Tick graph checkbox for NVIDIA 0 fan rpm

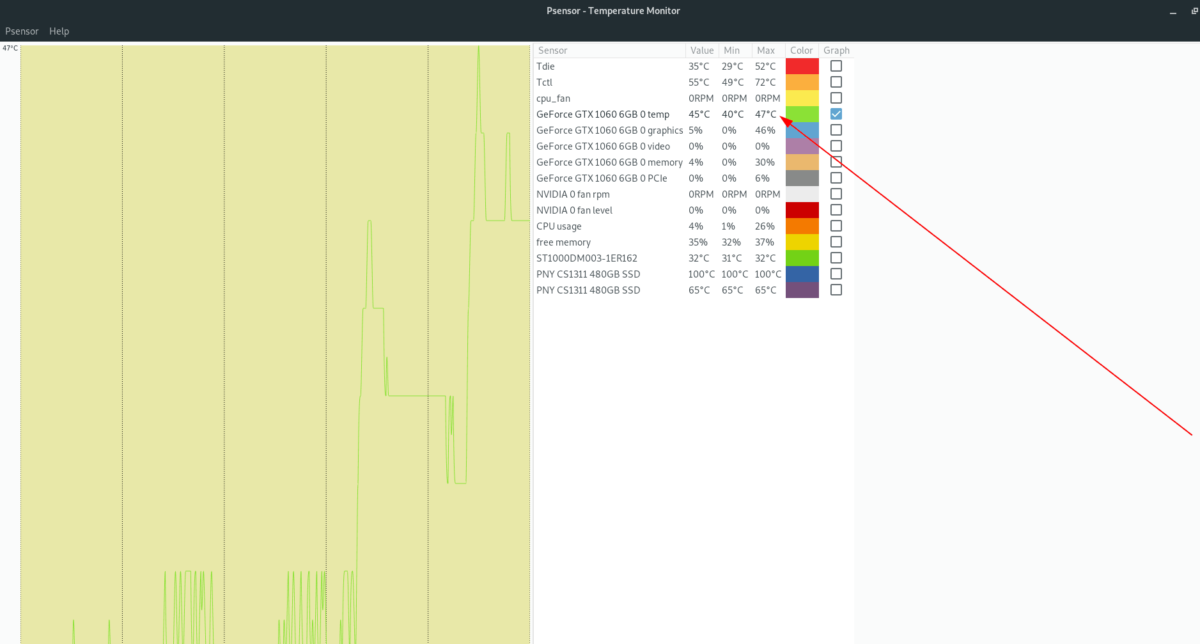[836, 194]
